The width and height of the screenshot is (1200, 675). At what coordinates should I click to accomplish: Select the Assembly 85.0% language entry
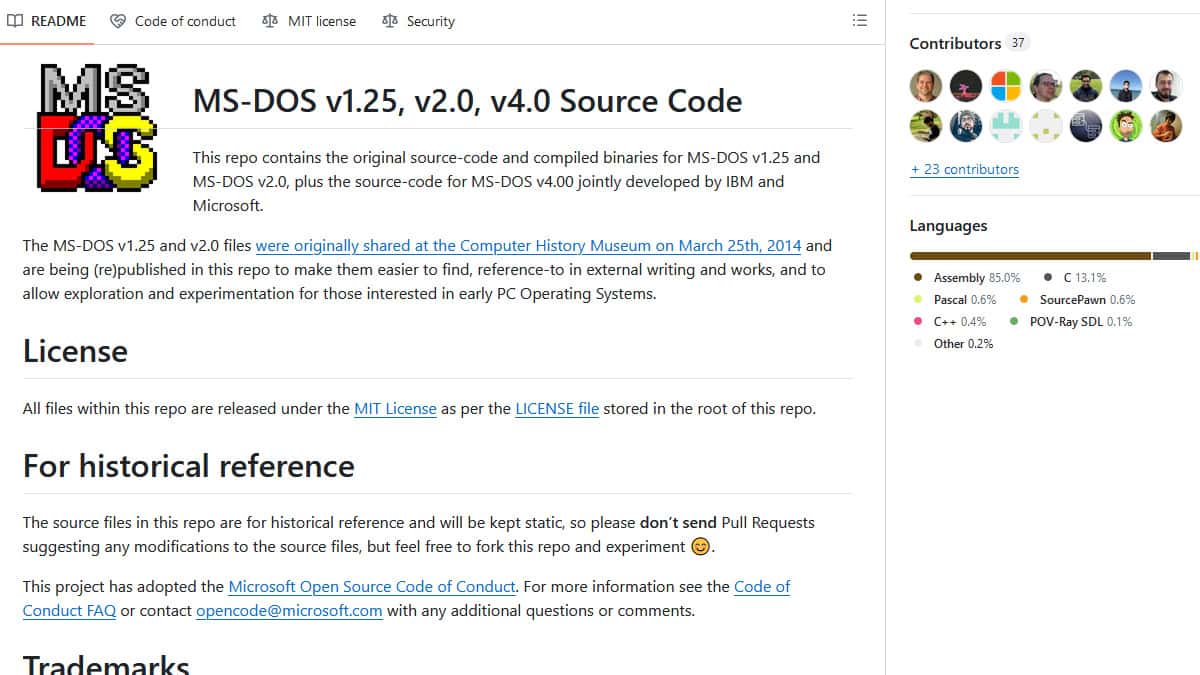tap(967, 277)
